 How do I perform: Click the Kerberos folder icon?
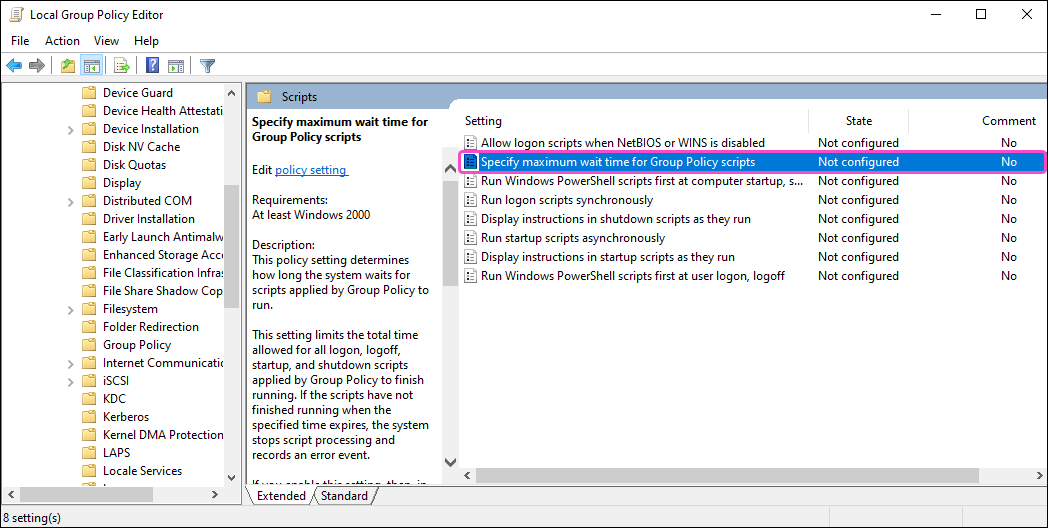coord(89,417)
